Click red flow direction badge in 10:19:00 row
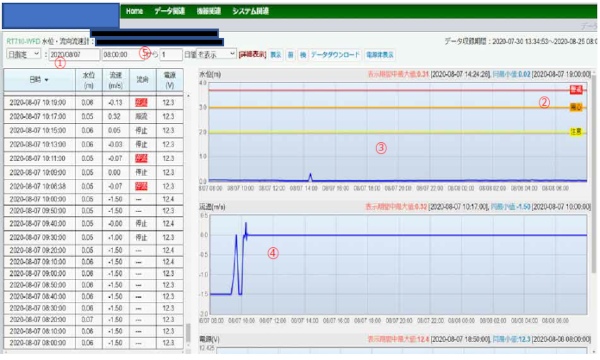This screenshot has width=600, height=360. (x=141, y=103)
